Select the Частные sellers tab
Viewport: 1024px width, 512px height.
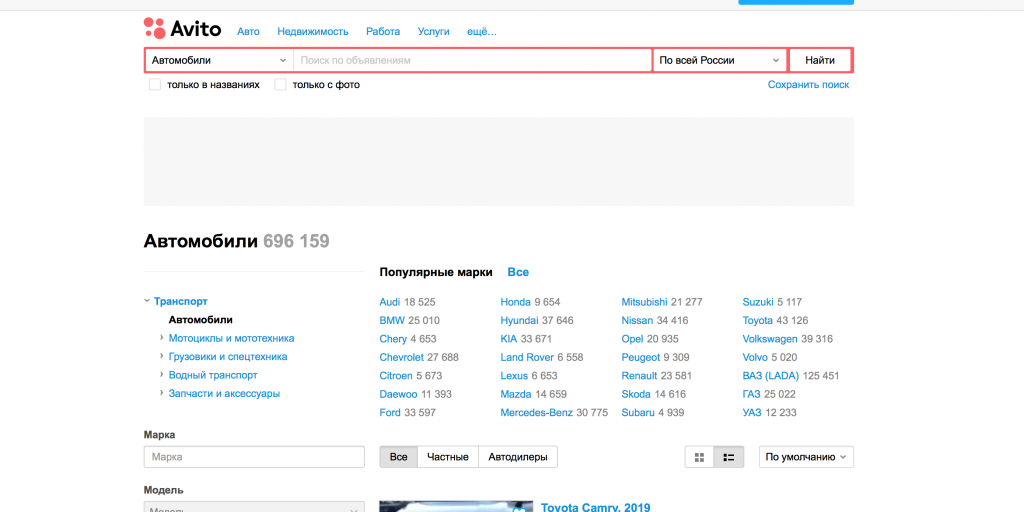coord(448,457)
